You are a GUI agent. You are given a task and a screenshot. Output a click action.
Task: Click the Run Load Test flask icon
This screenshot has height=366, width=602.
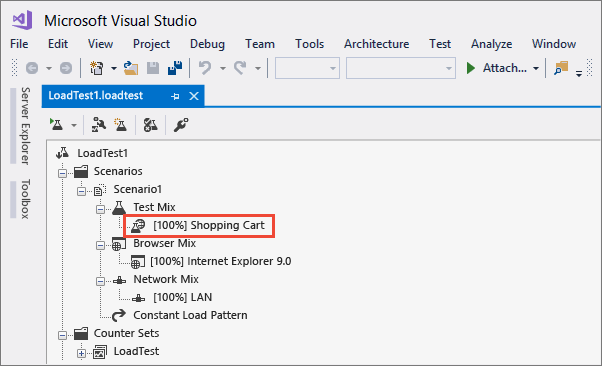pyautogui.click(x=57, y=124)
